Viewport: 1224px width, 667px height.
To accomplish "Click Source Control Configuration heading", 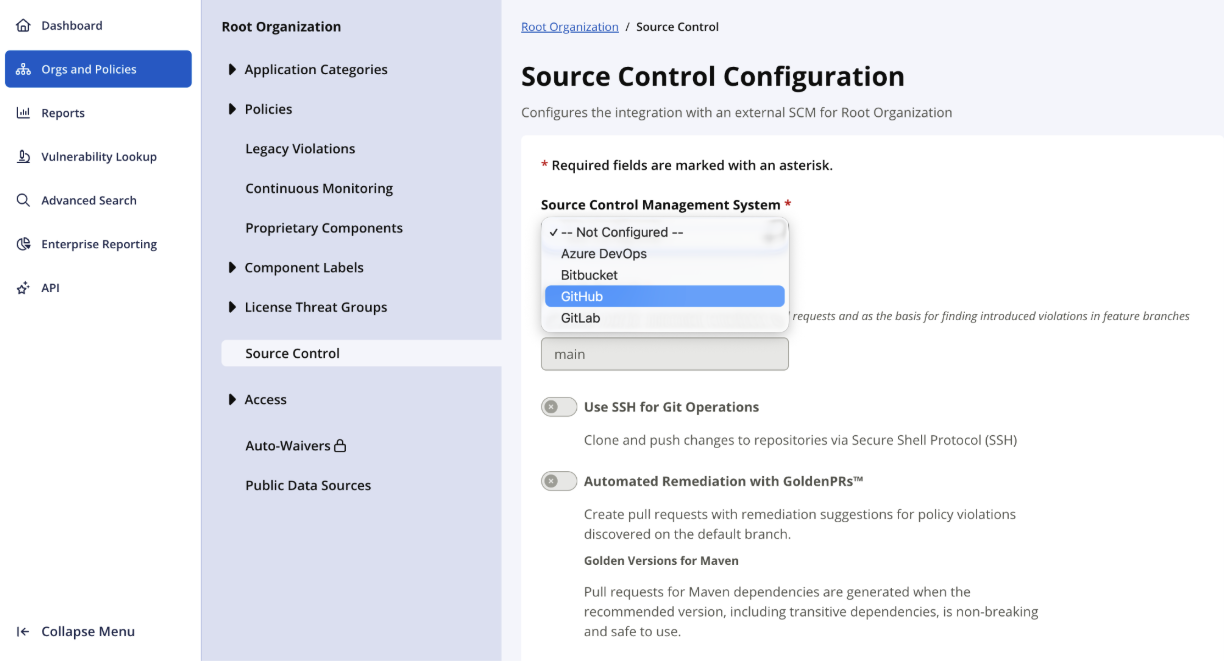I will pyautogui.click(x=713, y=76).
